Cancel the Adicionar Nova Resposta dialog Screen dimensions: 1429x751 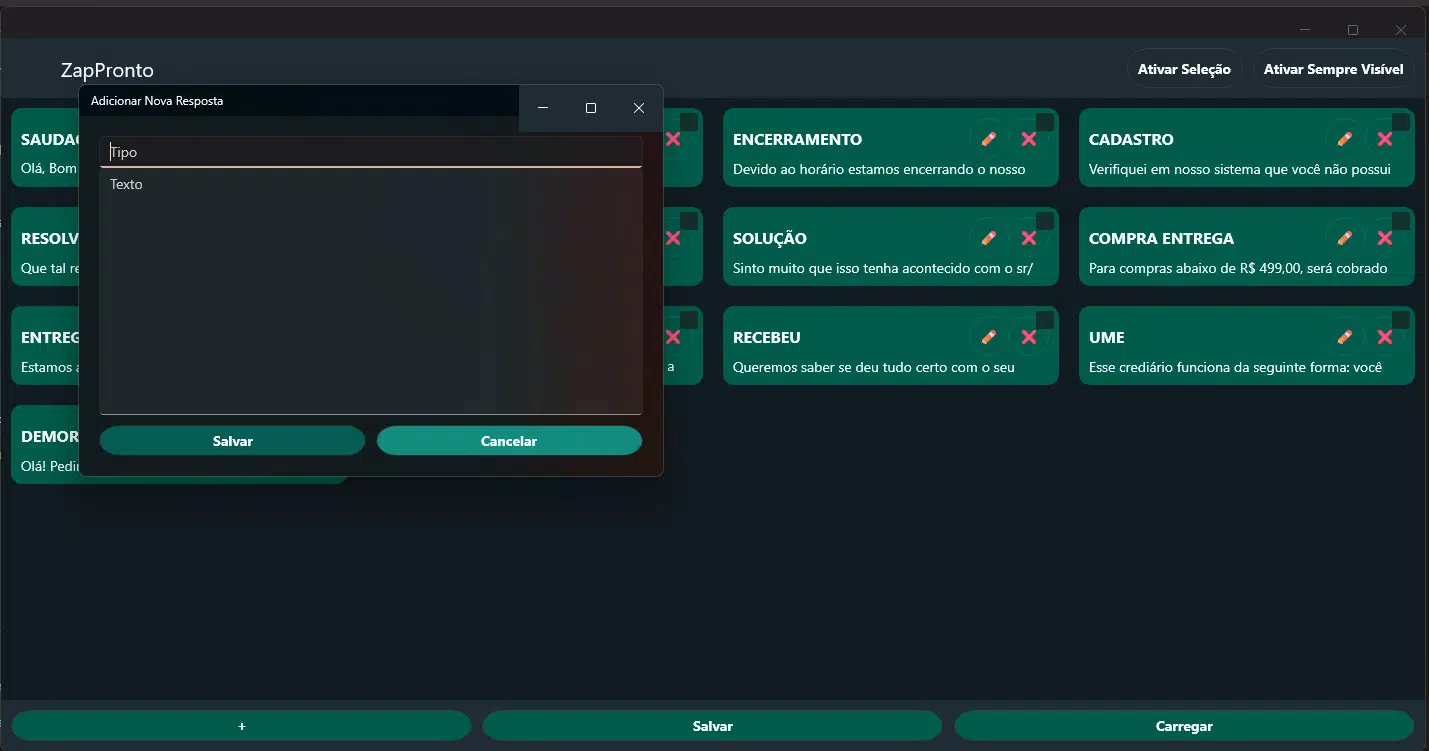tap(509, 441)
